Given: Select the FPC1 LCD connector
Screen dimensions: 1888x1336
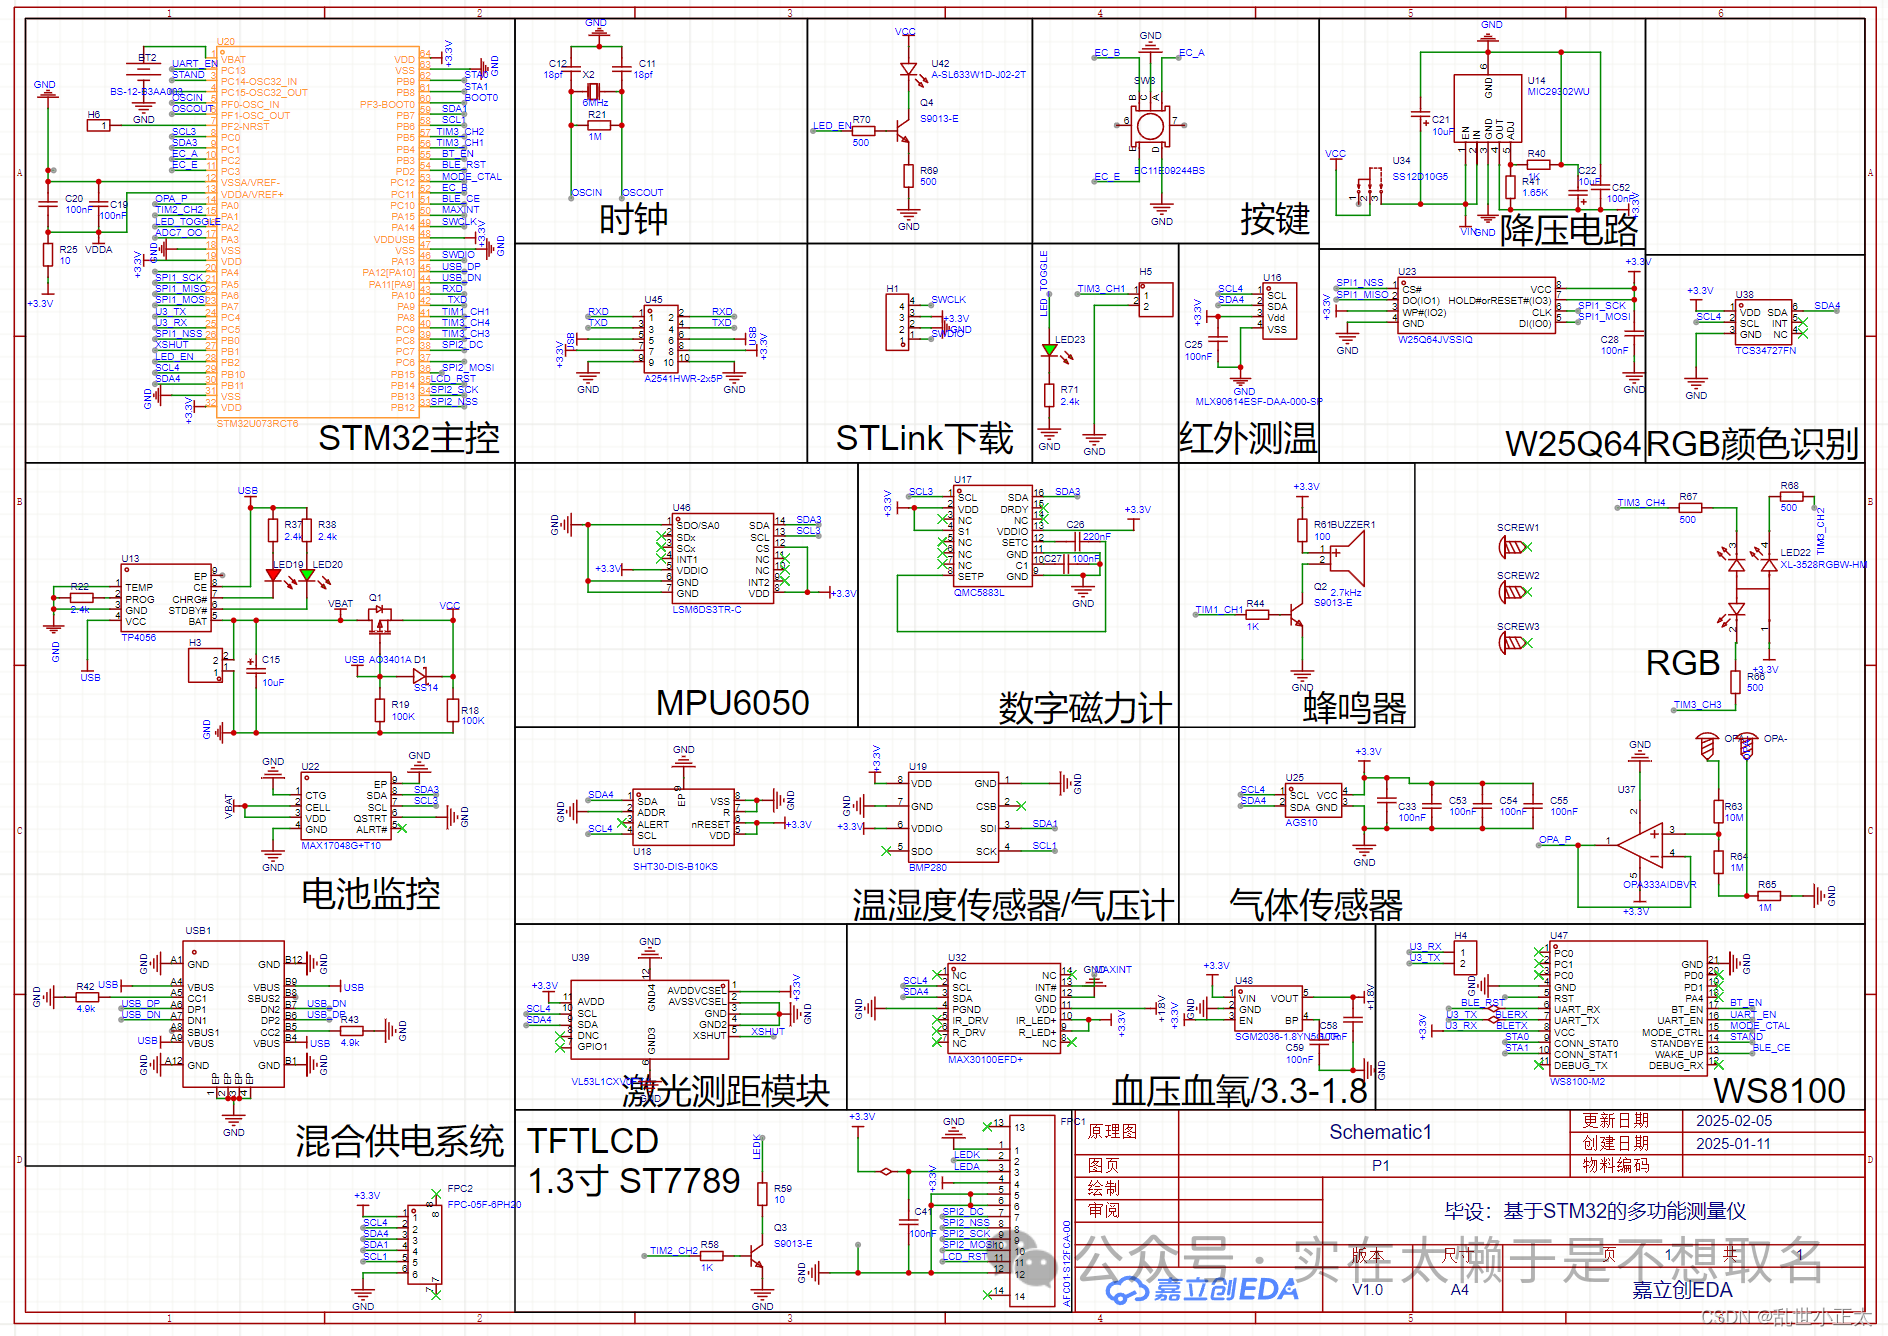Looking at the screenshot, I should (x=1032, y=1208).
